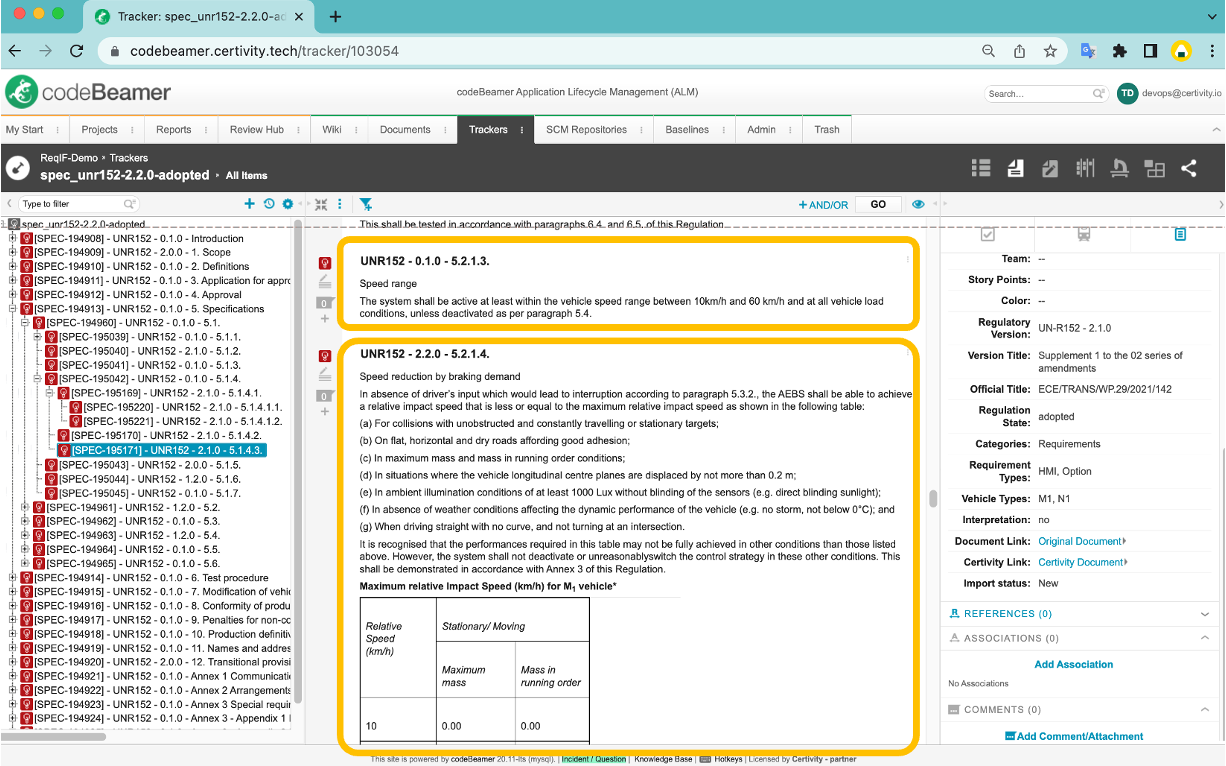Open tracker settings via the gear icon
This screenshot has width=1226, height=766.
[x=288, y=203]
